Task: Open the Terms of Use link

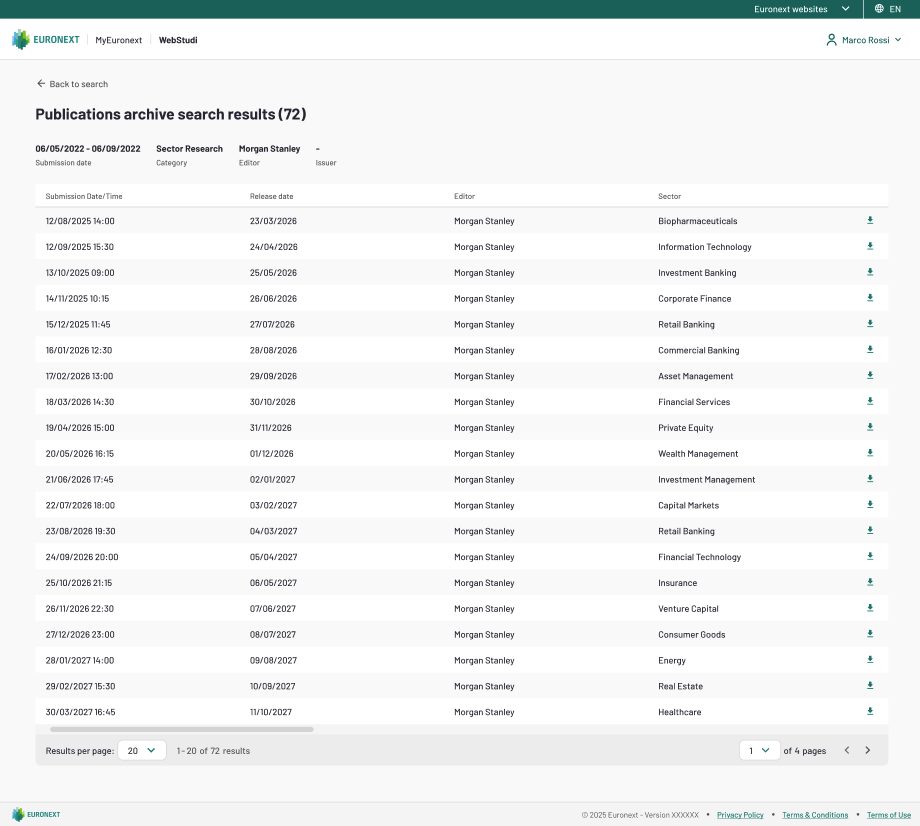Action: coord(889,815)
